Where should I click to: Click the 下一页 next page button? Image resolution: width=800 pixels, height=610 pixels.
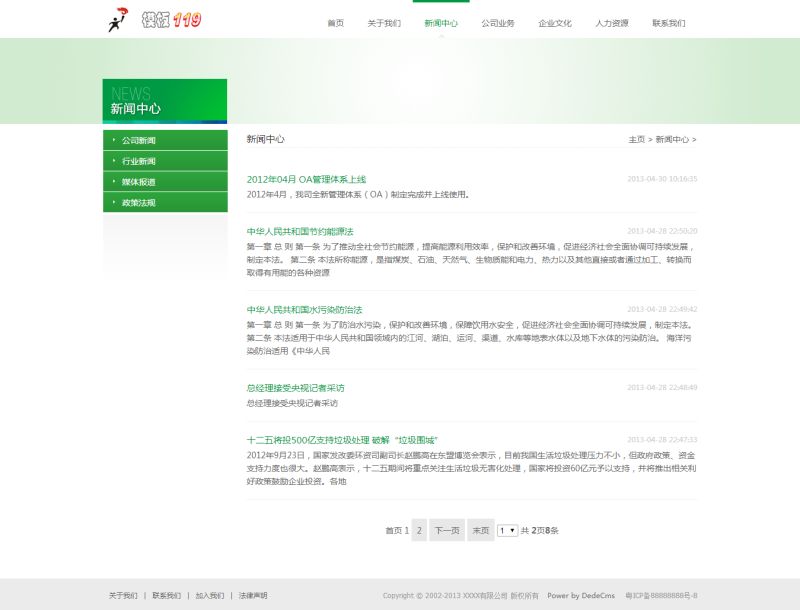tap(447, 530)
